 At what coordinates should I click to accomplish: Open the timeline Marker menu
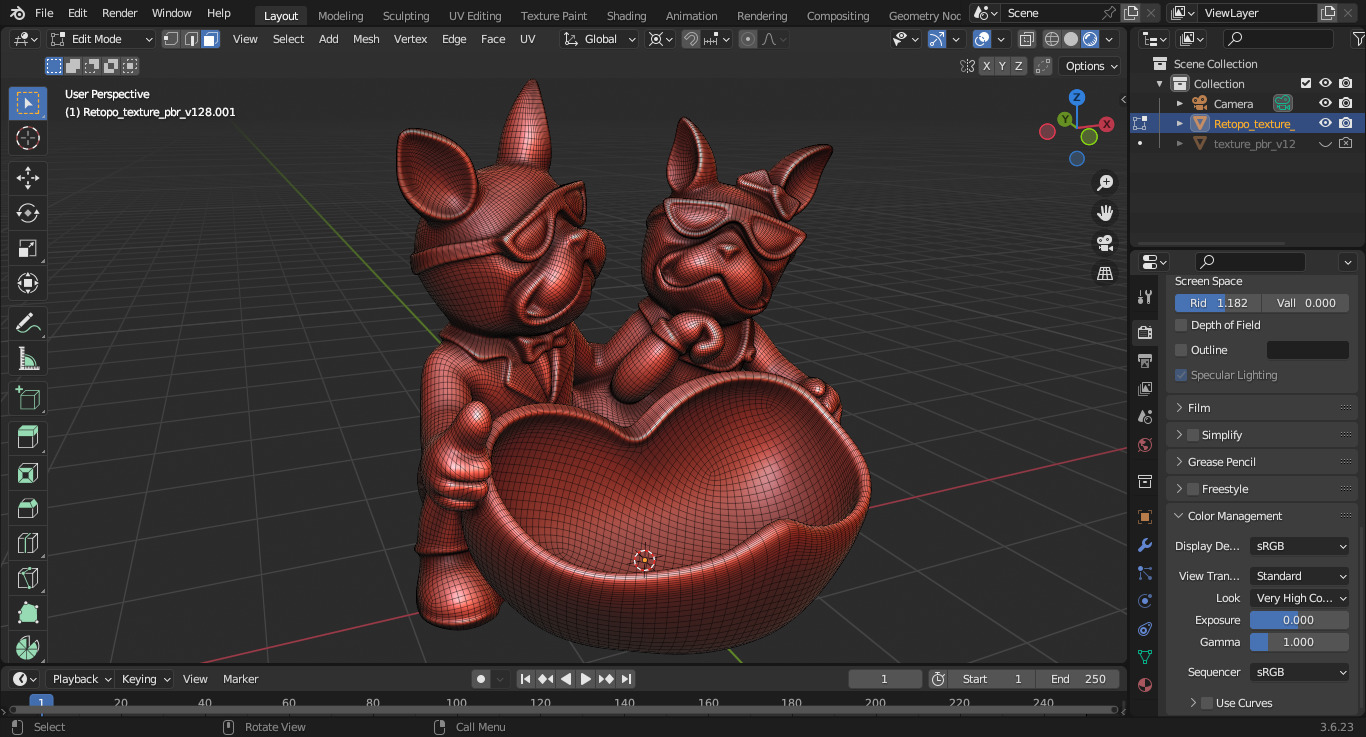pyautogui.click(x=241, y=679)
